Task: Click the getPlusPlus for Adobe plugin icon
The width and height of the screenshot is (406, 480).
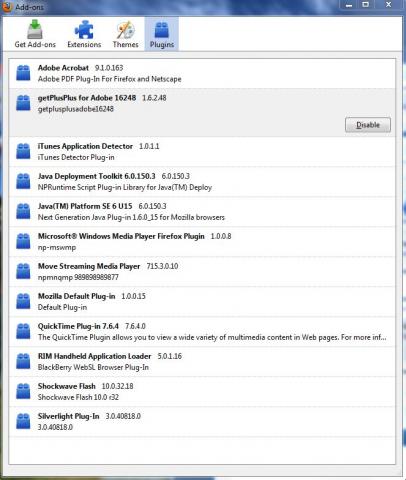Action: click(x=23, y=103)
